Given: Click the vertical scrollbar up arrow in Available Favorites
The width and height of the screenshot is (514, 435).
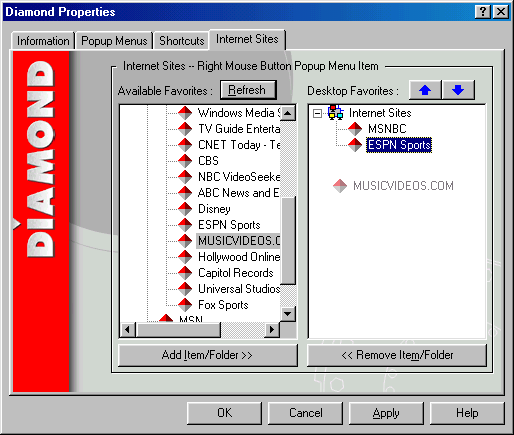Looking at the screenshot, I should pyautogui.click(x=288, y=113).
